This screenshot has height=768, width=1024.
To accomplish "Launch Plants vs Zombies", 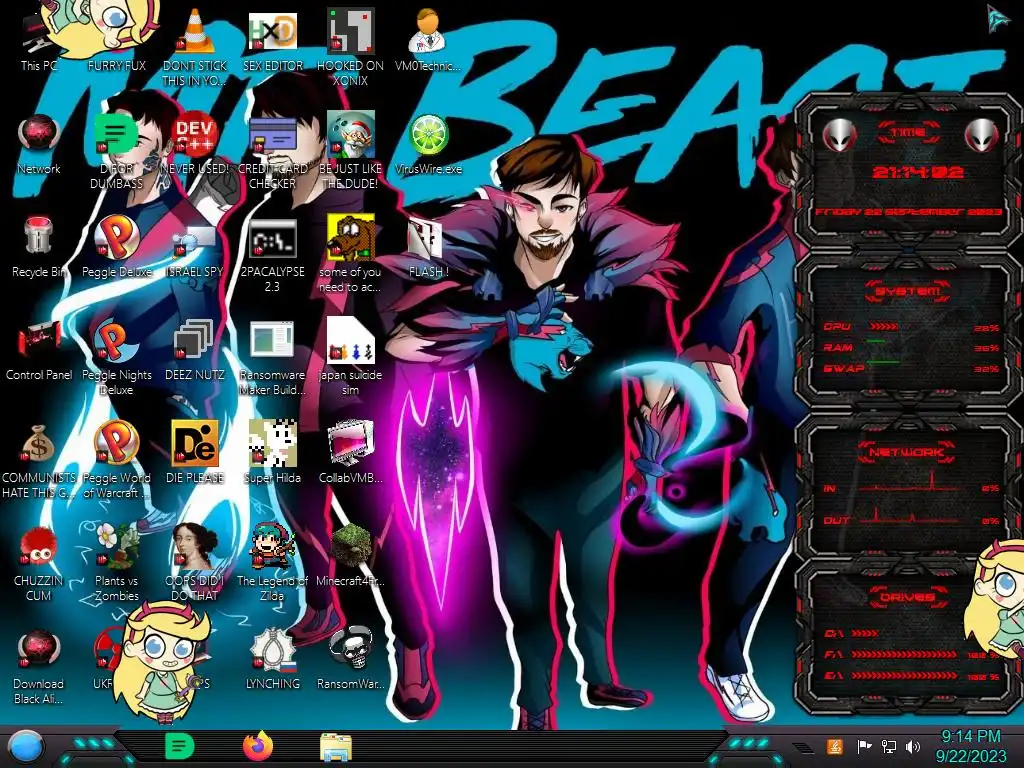I will click(x=116, y=562).
